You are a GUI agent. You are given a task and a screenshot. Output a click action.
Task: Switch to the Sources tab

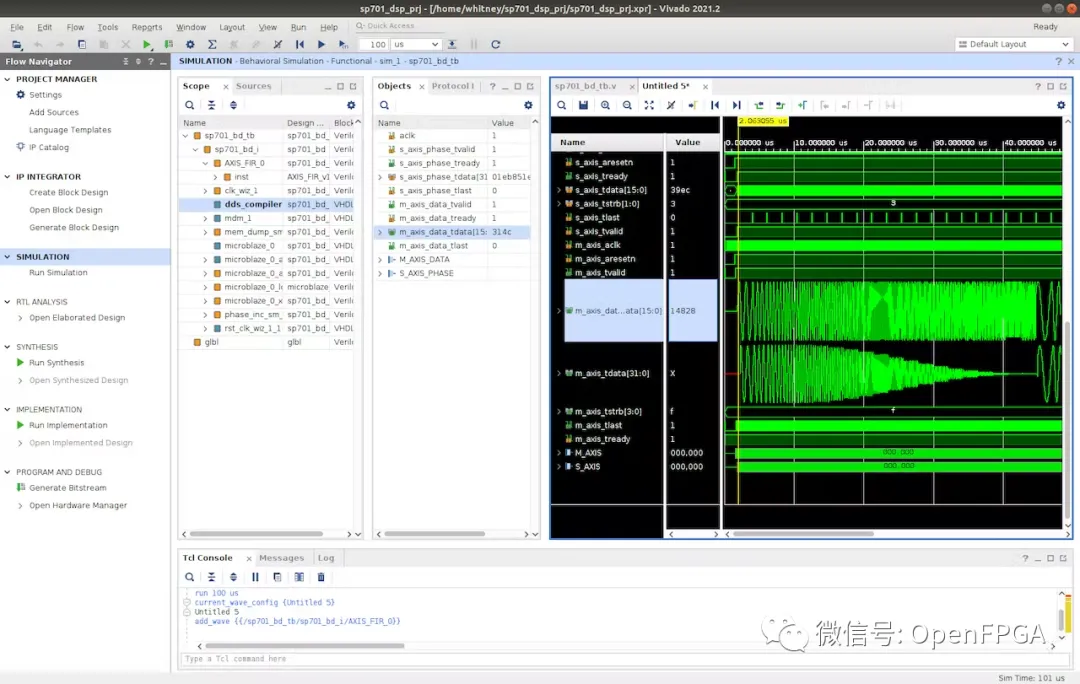253,86
